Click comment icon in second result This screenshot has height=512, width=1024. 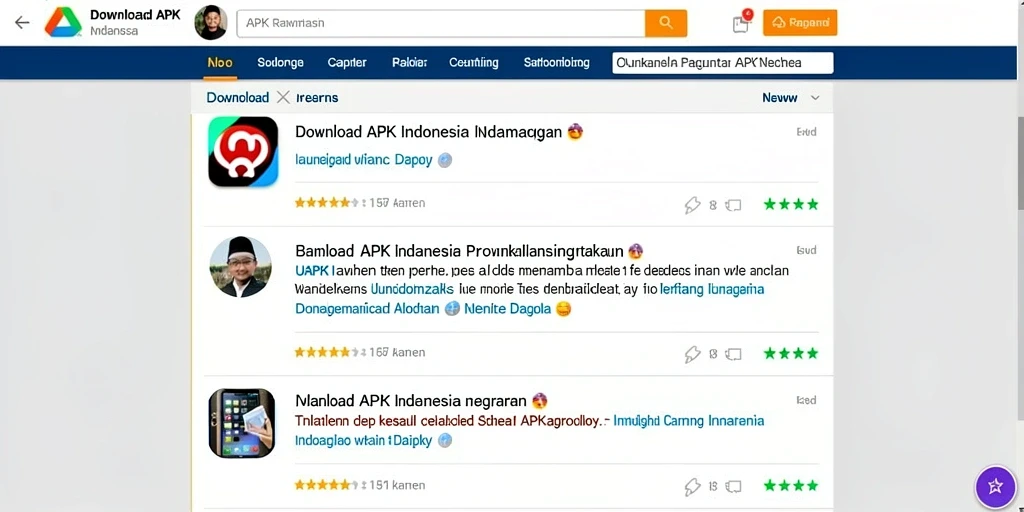point(733,355)
